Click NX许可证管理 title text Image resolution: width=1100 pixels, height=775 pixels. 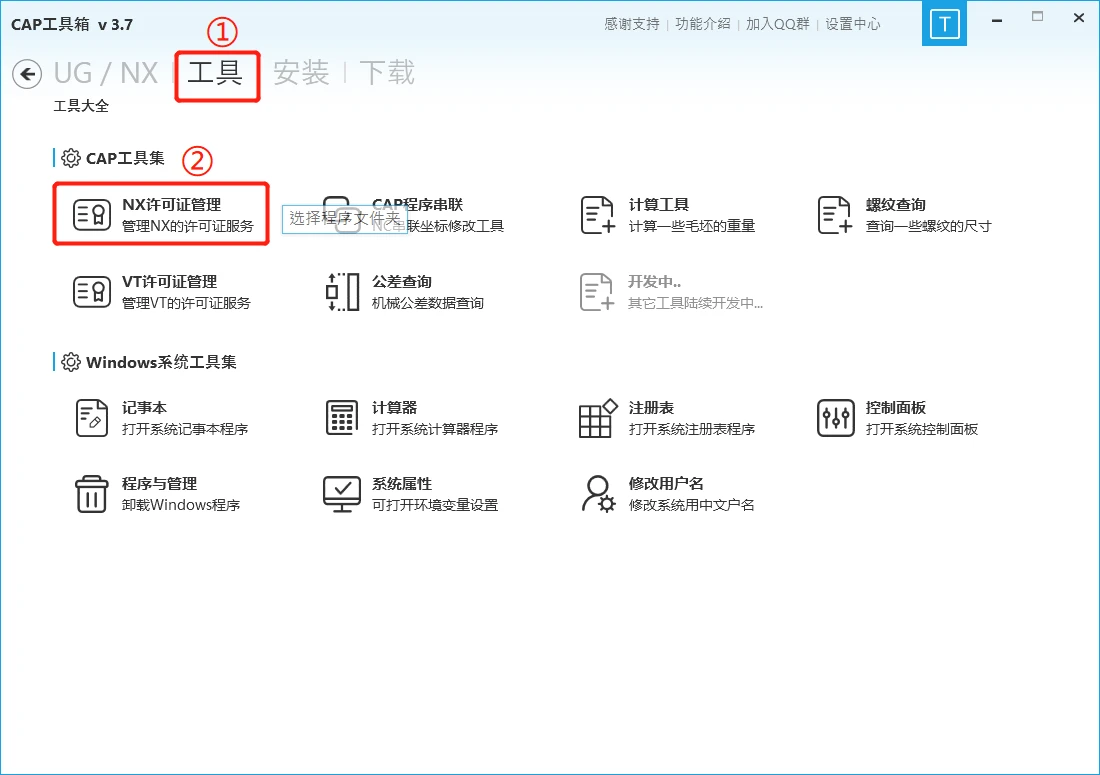[x=172, y=205]
